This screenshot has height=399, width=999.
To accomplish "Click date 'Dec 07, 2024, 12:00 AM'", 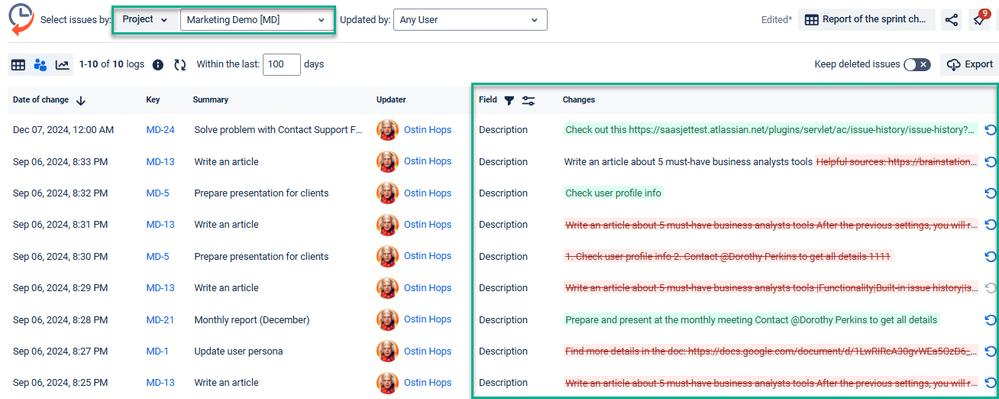I will click(63, 129).
